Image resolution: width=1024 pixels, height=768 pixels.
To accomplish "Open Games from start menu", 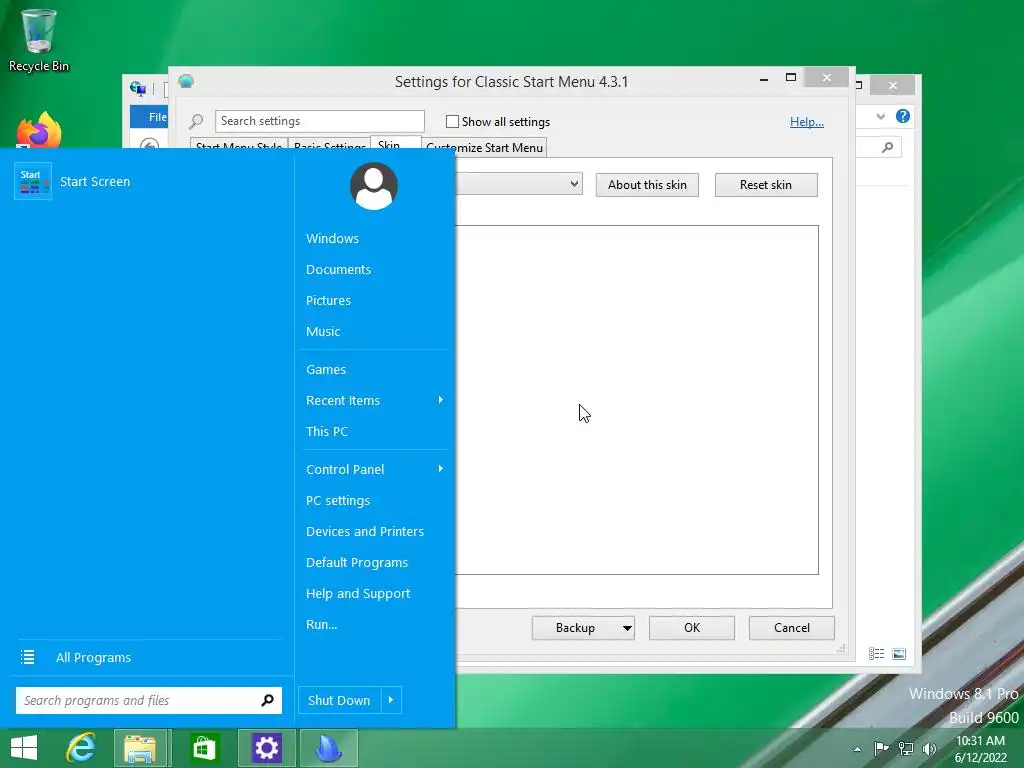I will [326, 369].
